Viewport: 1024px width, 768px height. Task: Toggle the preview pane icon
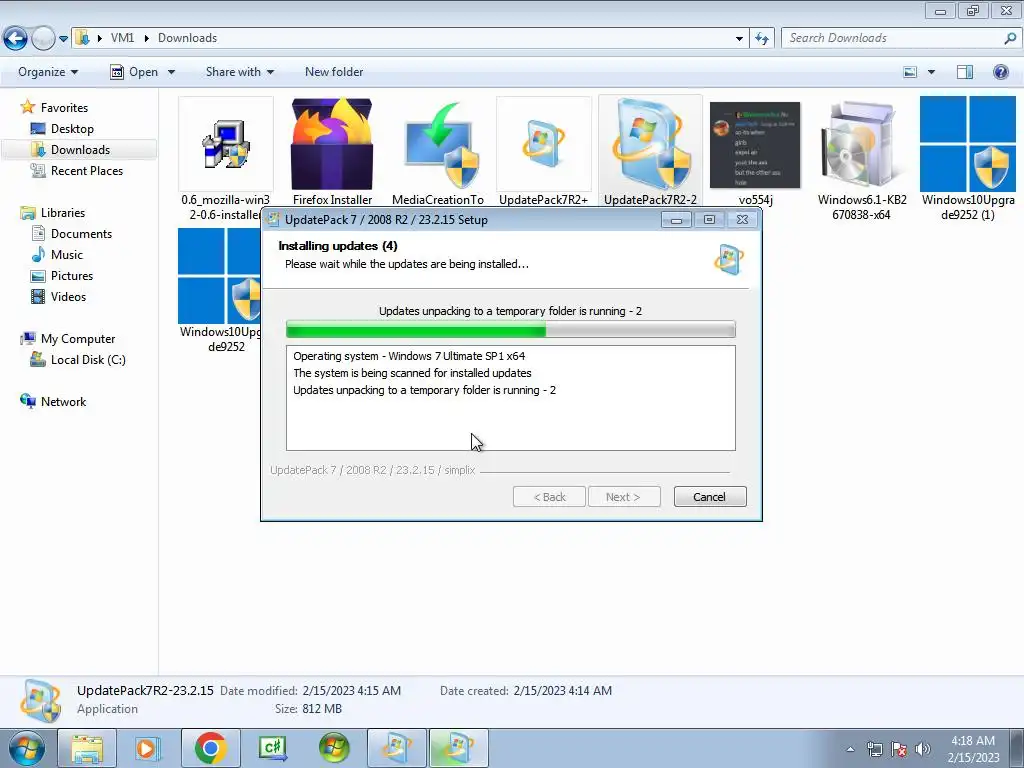[x=965, y=72]
